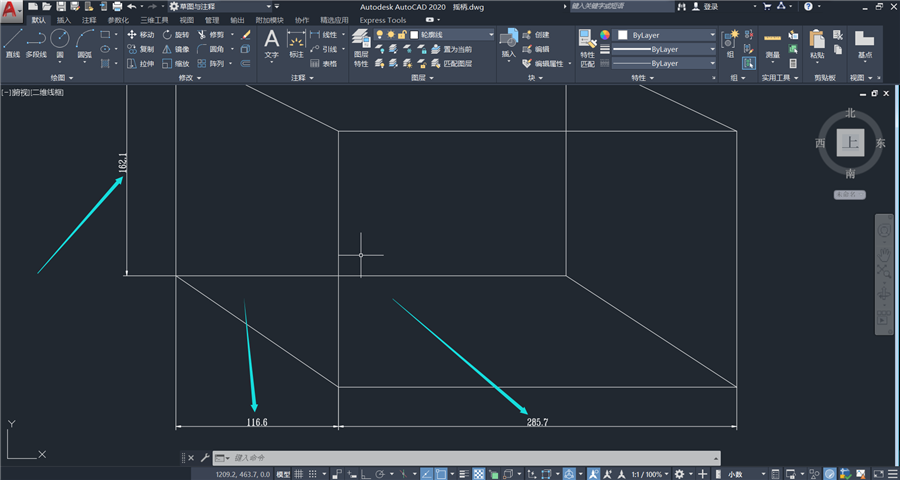
Task: Switch to the 插入 ribbon tab
Action: [x=64, y=20]
